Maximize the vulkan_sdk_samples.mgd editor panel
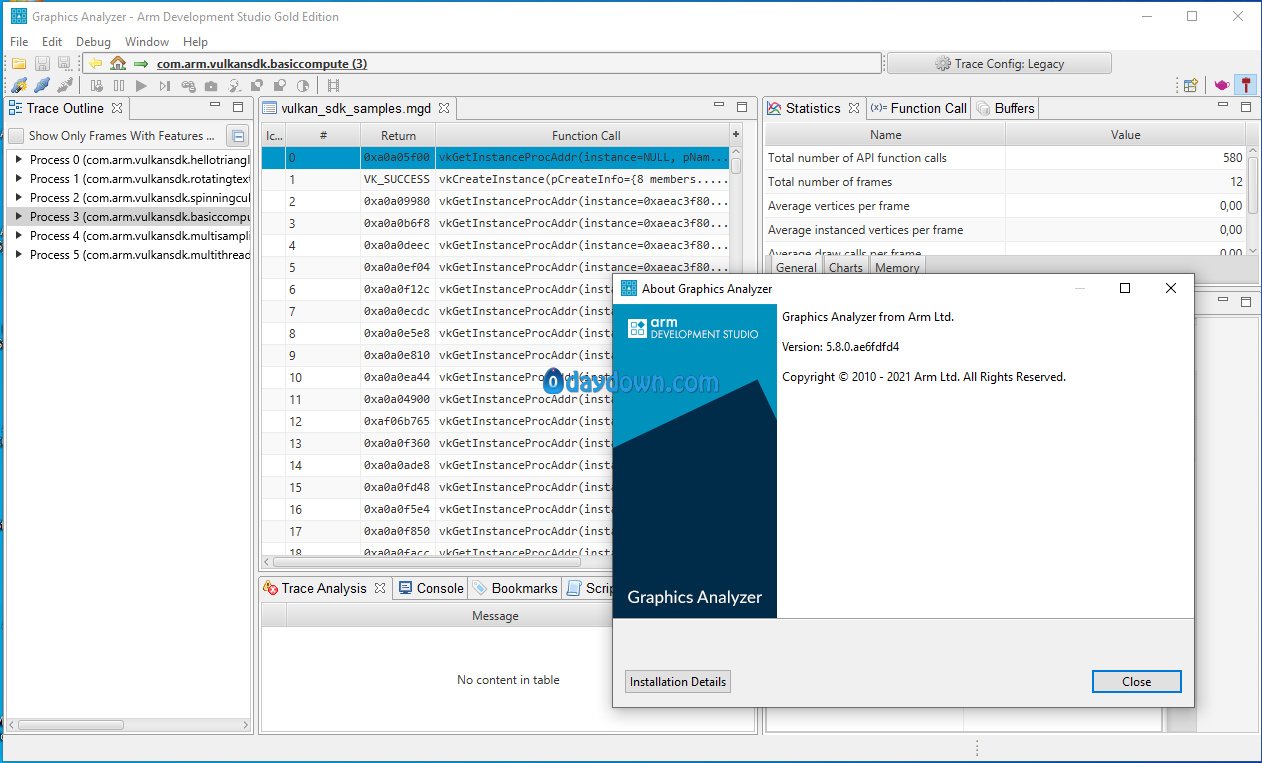1262x763 pixels. [x=742, y=107]
